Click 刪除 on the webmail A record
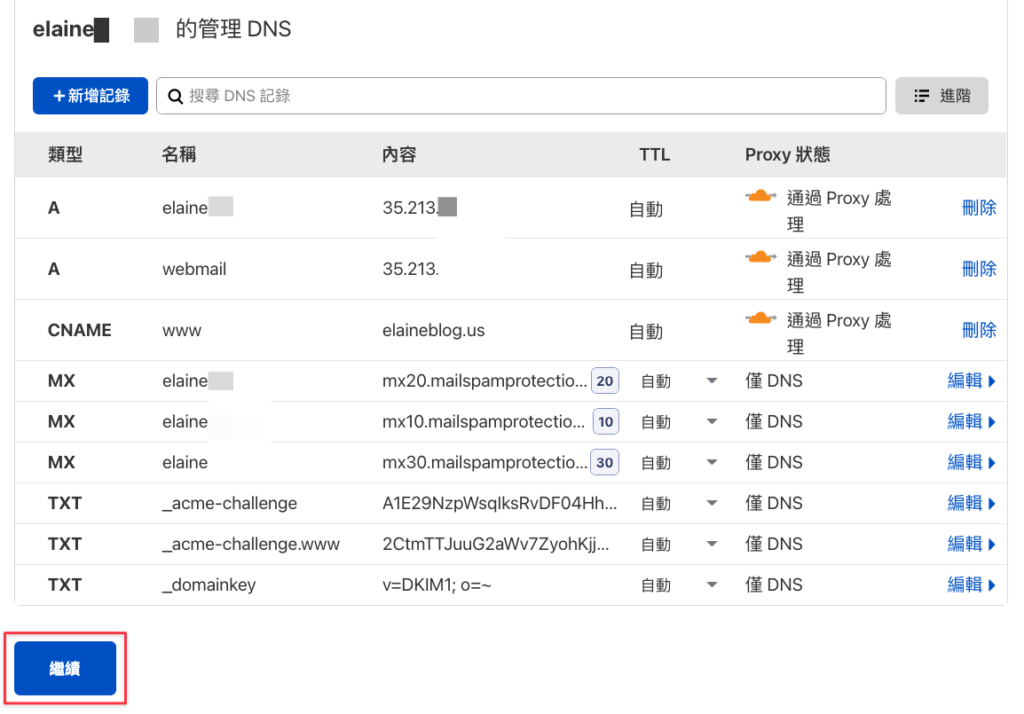The width and height of the screenshot is (1024, 714). pyautogui.click(x=979, y=268)
